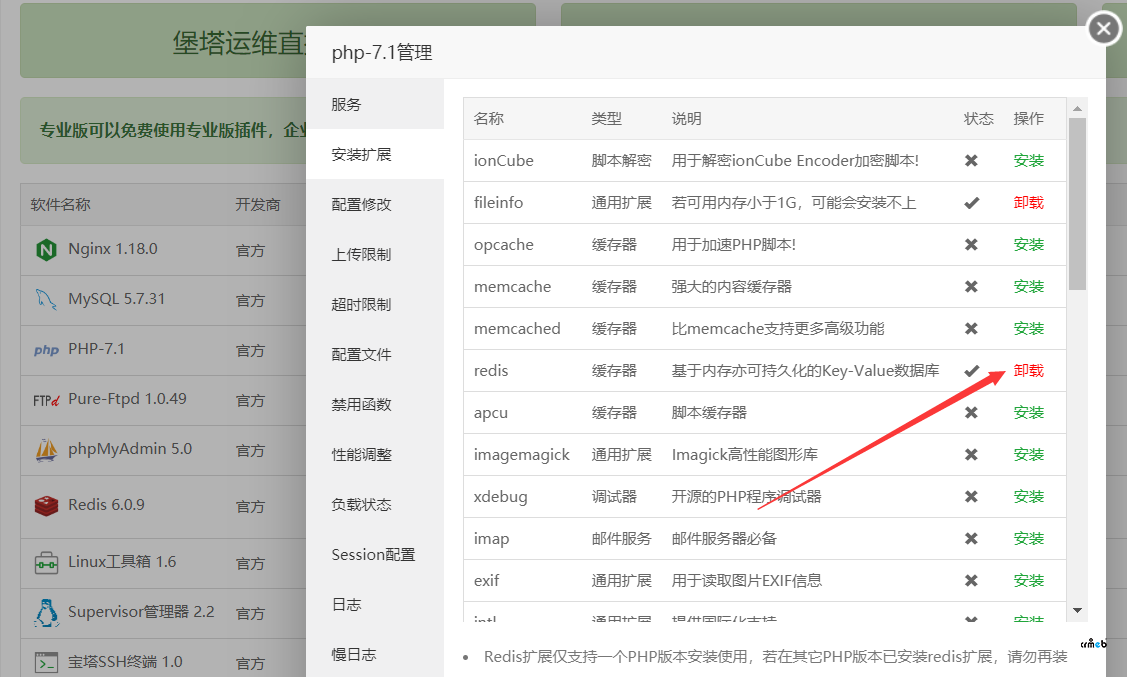Image resolution: width=1127 pixels, height=677 pixels.
Task: Click the imap status cross icon
Action: pyautogui.click(x=971, y=539)
